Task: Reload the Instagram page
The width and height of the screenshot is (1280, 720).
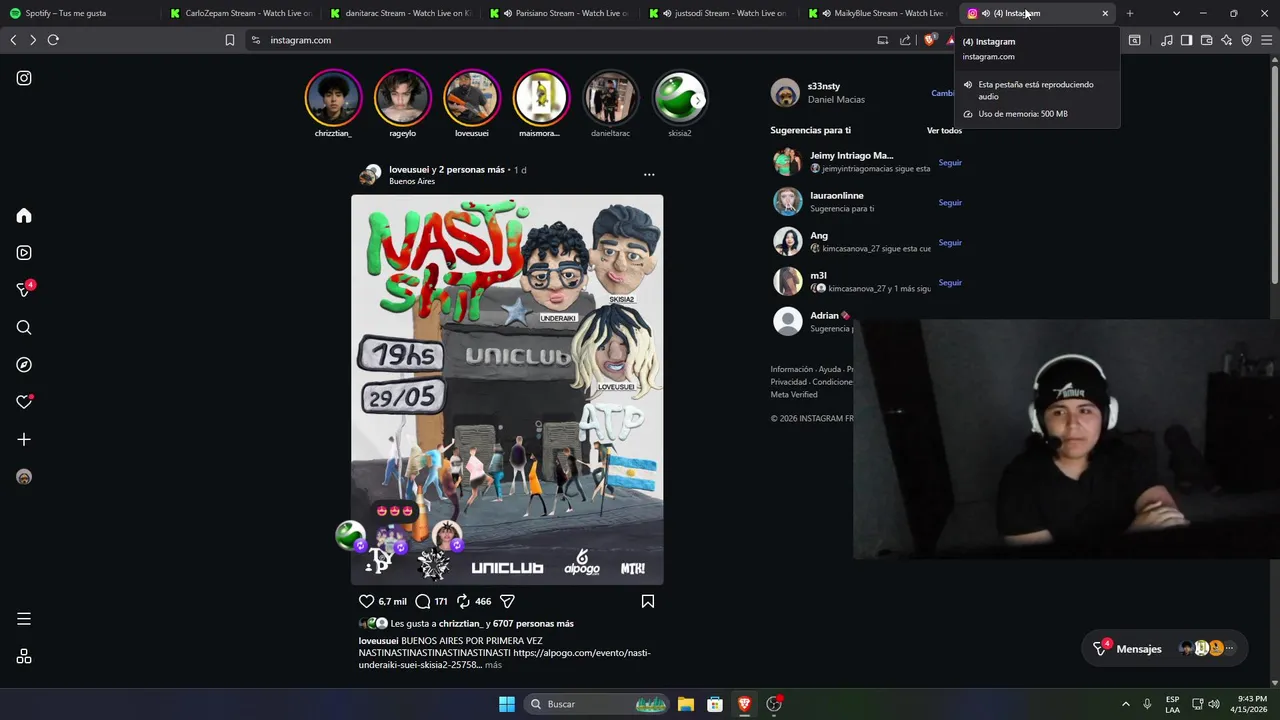Action: pos(53,40)
